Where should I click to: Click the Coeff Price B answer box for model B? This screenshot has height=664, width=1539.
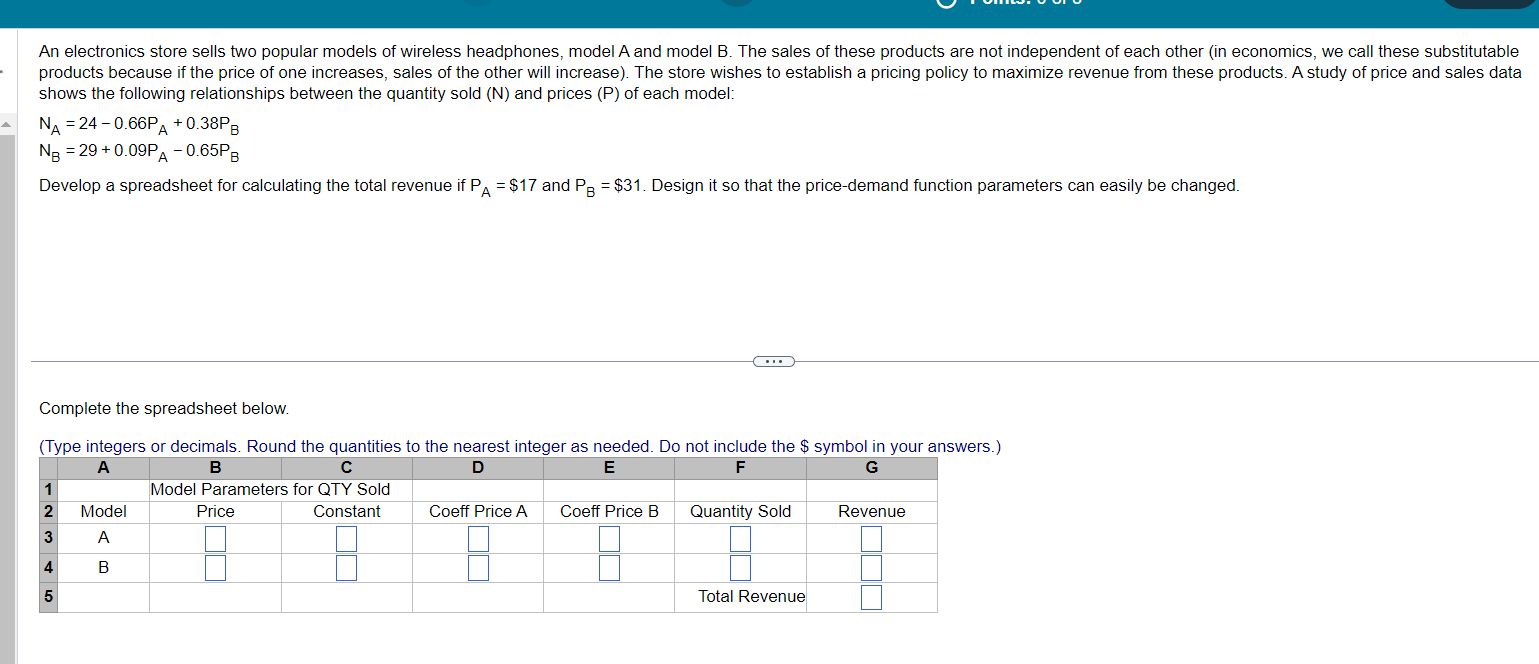(x=610, y=567)
